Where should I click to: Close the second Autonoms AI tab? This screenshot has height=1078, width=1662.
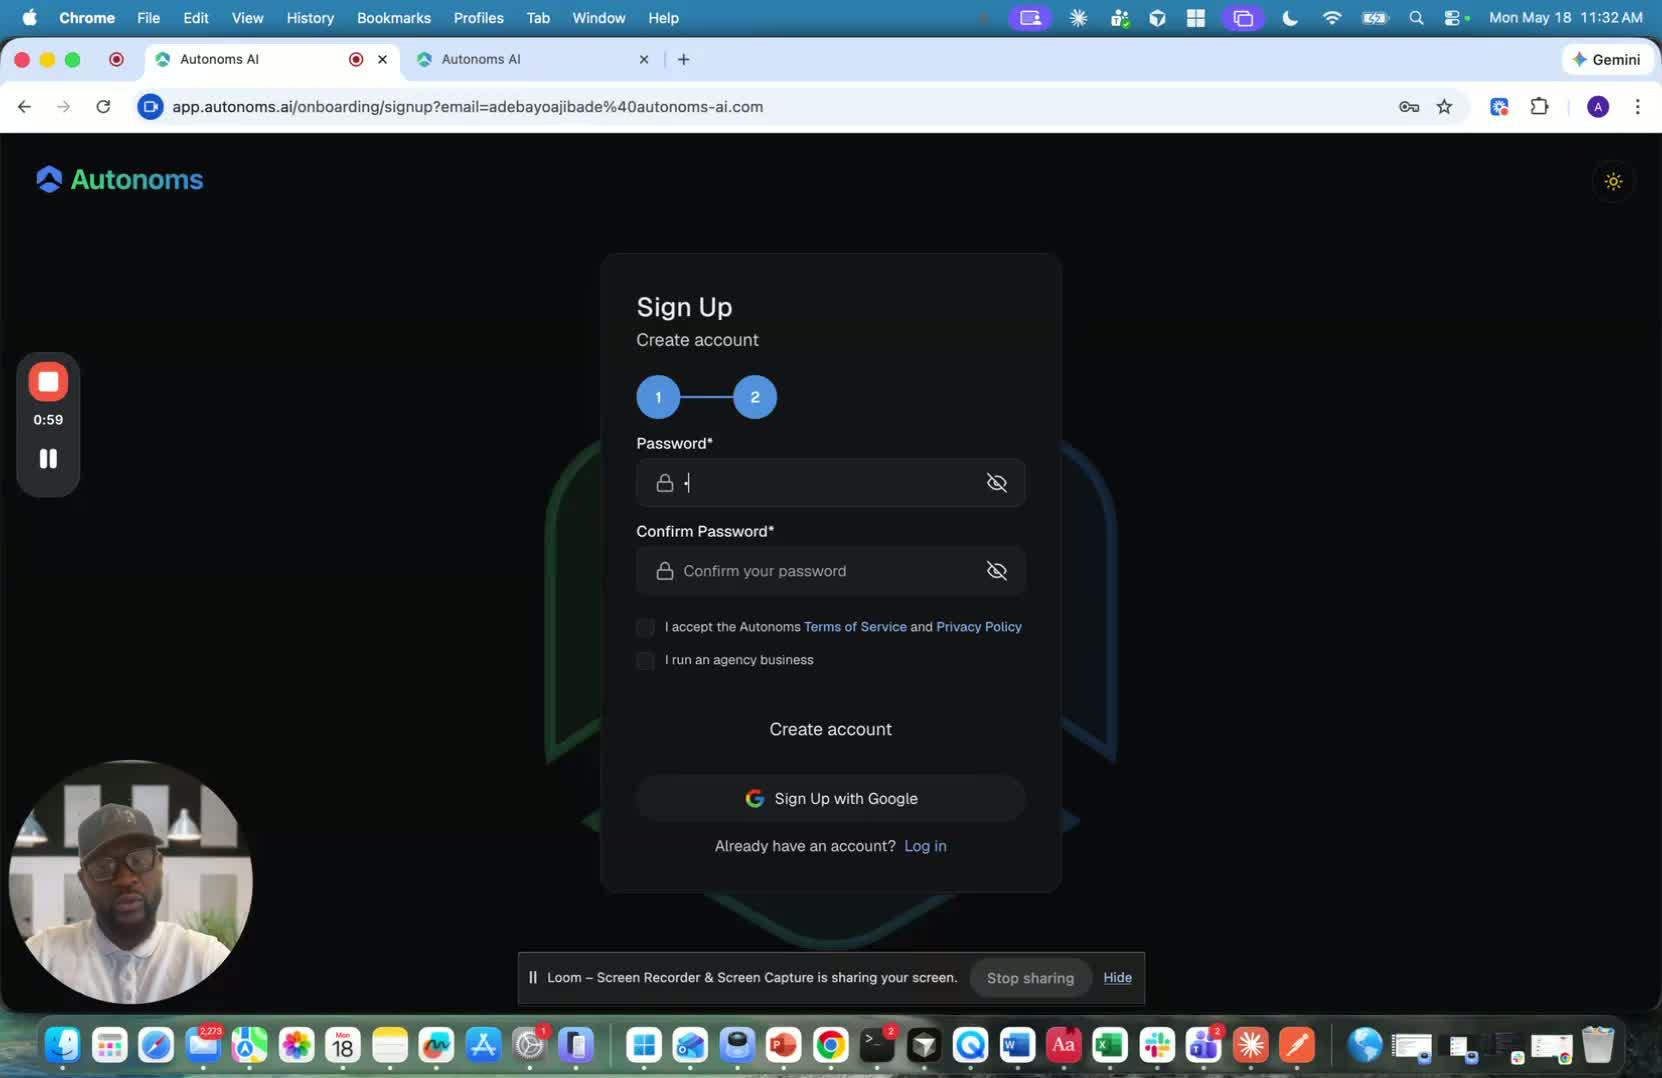[x=644, y=59]
